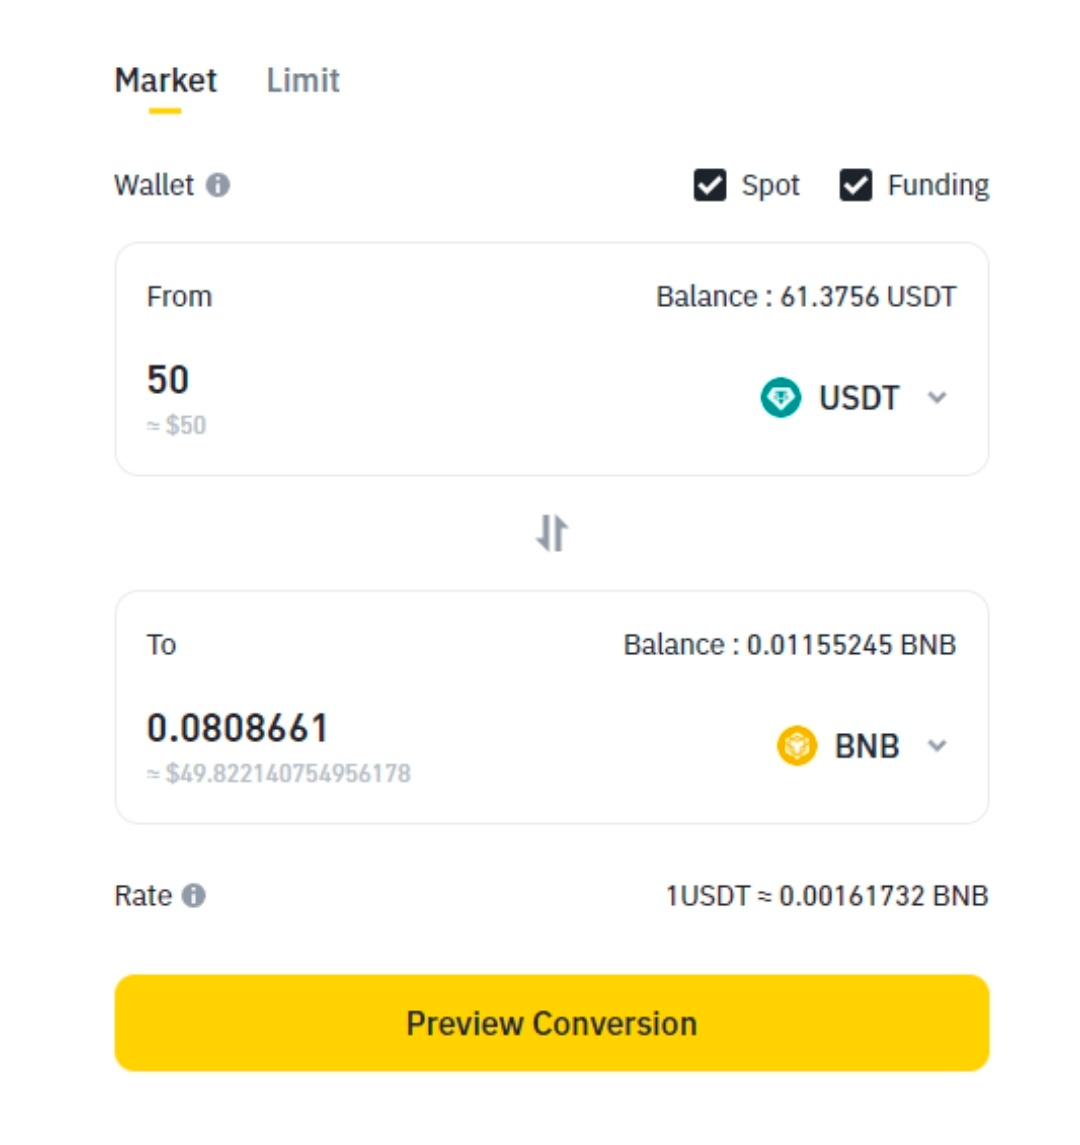This screenshot has width=1080, height=1145.
Task: Click the Rate info icon
Action: 194,895
